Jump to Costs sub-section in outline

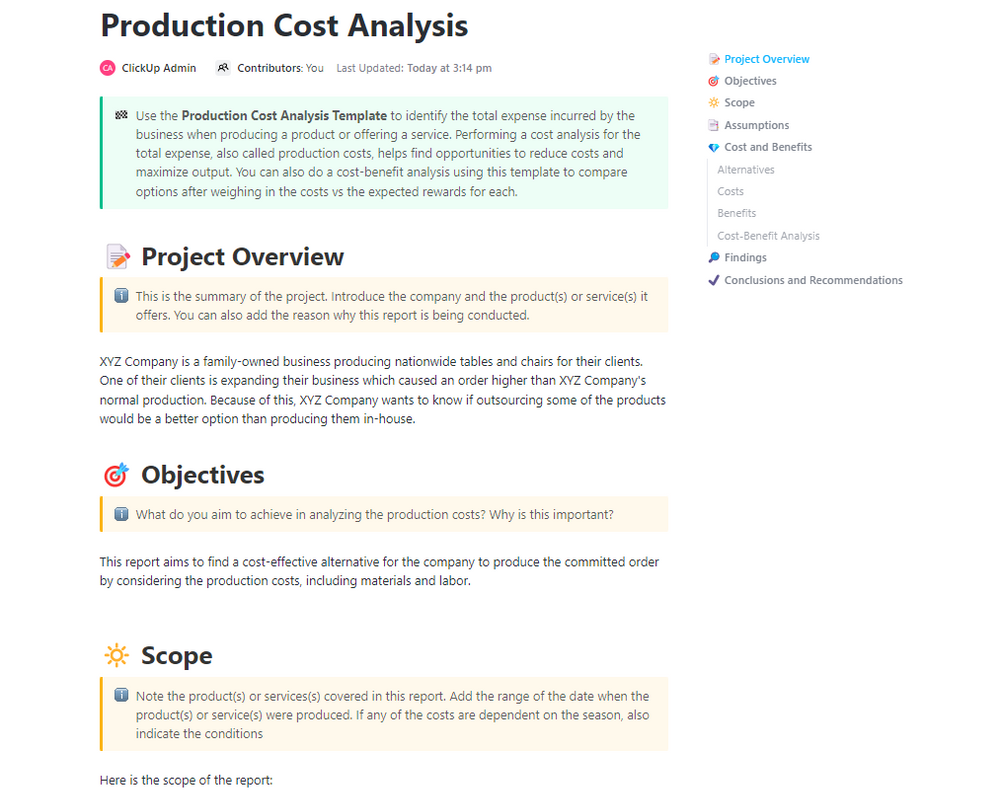click(730, 191)
